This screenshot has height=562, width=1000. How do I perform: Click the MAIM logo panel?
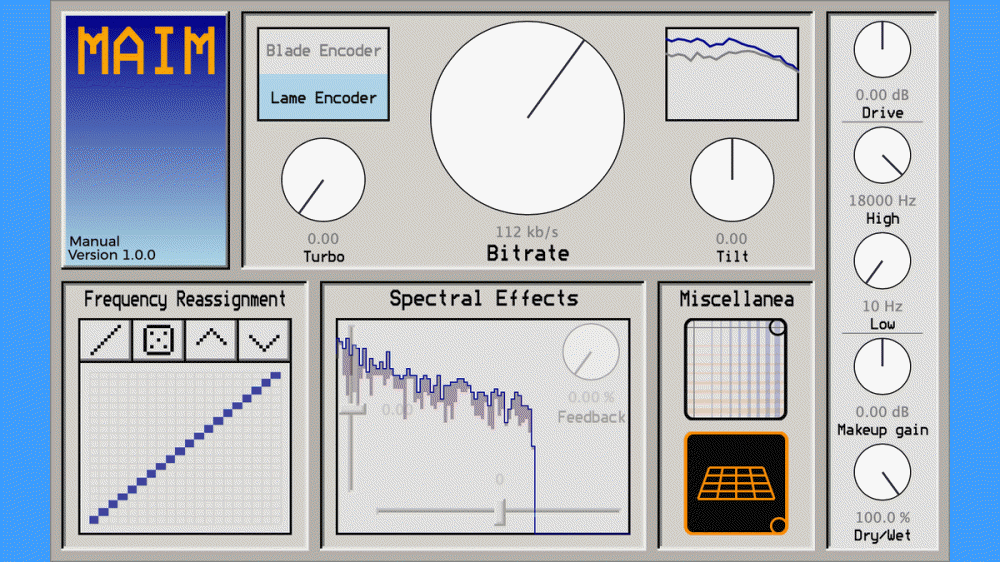[x=146, y=140]
